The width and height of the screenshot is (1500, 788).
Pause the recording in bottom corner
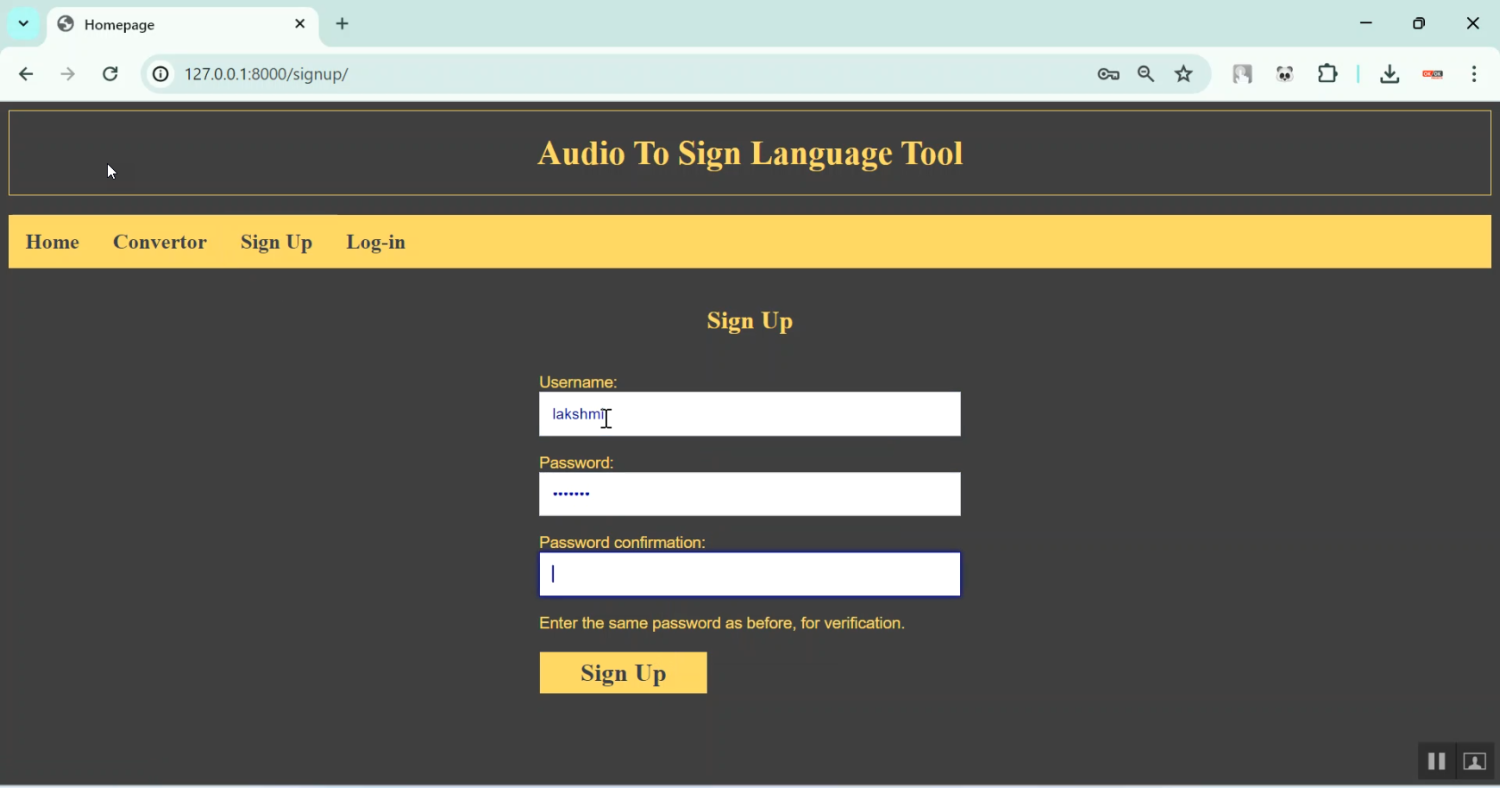pyautogui.click(x=1436, y=761)
